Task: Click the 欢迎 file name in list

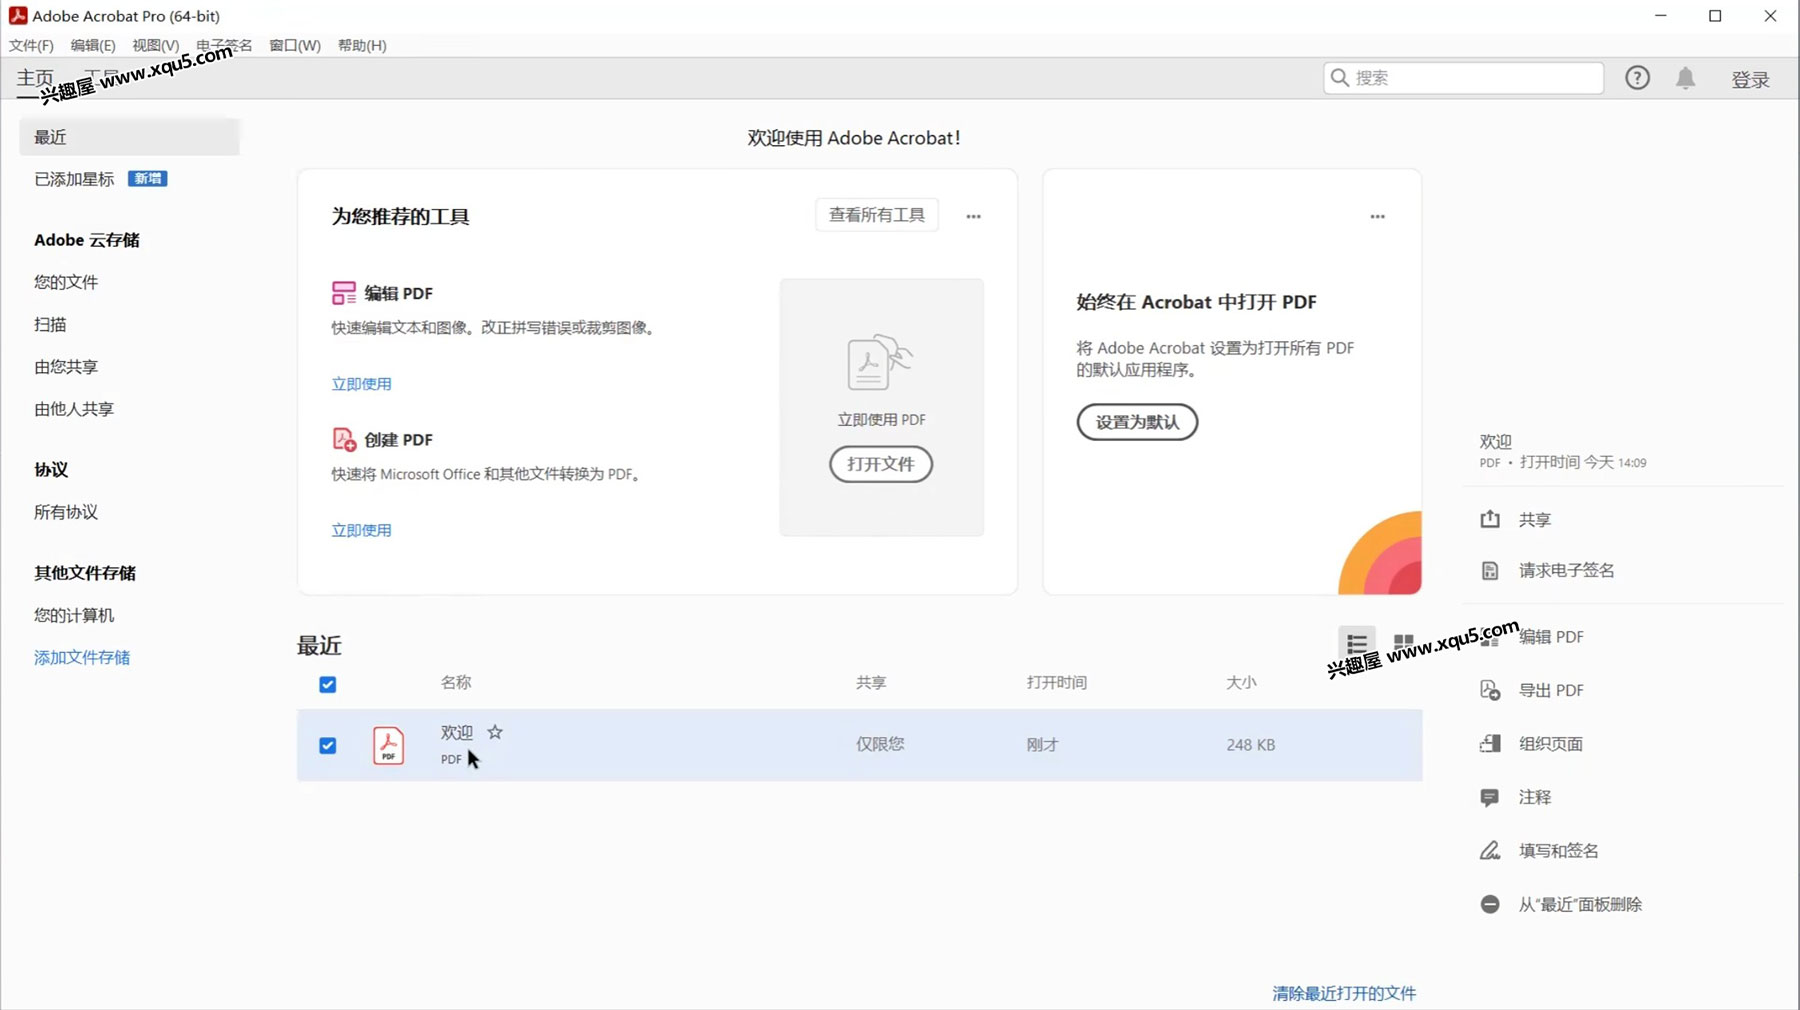Action: [x=457, y=732]
